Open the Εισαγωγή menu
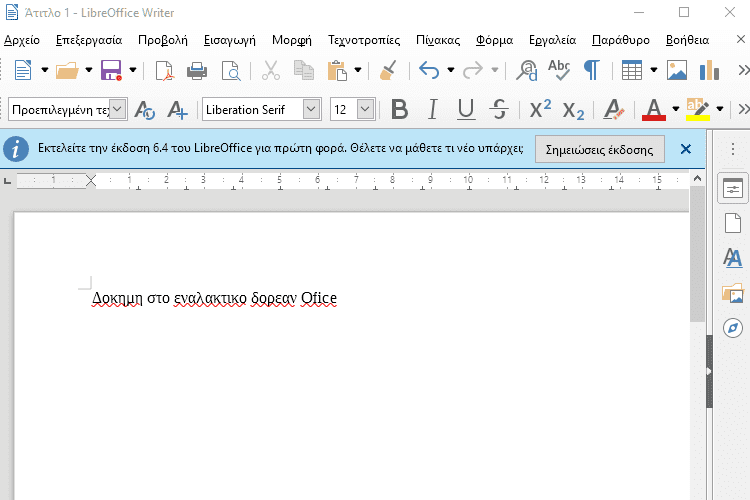The image size is (750, 500). (x=230, y=40)
